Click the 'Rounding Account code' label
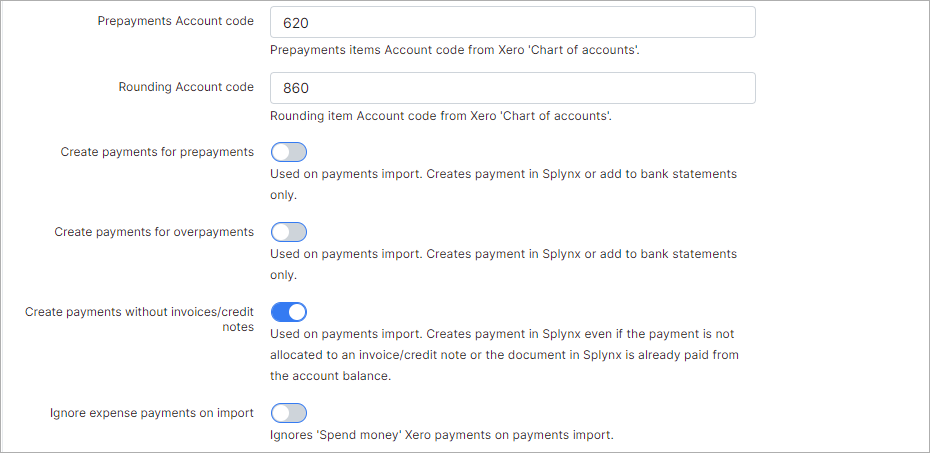 pyautogui.click(x=186, y=87)
